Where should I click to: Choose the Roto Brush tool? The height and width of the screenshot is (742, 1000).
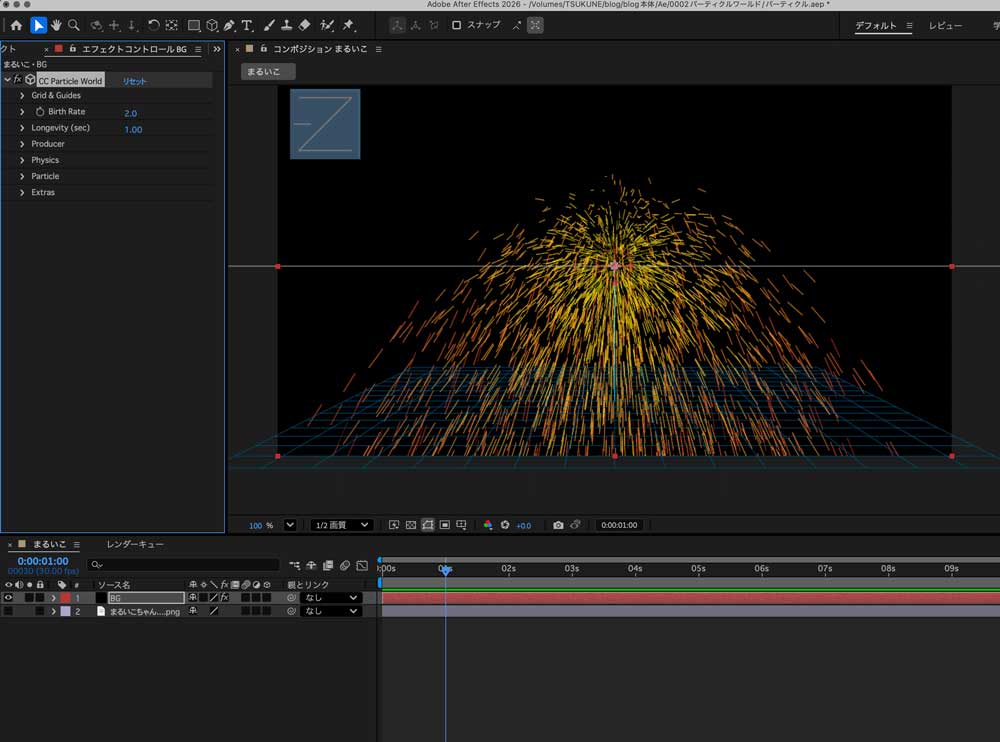(327, 25)
